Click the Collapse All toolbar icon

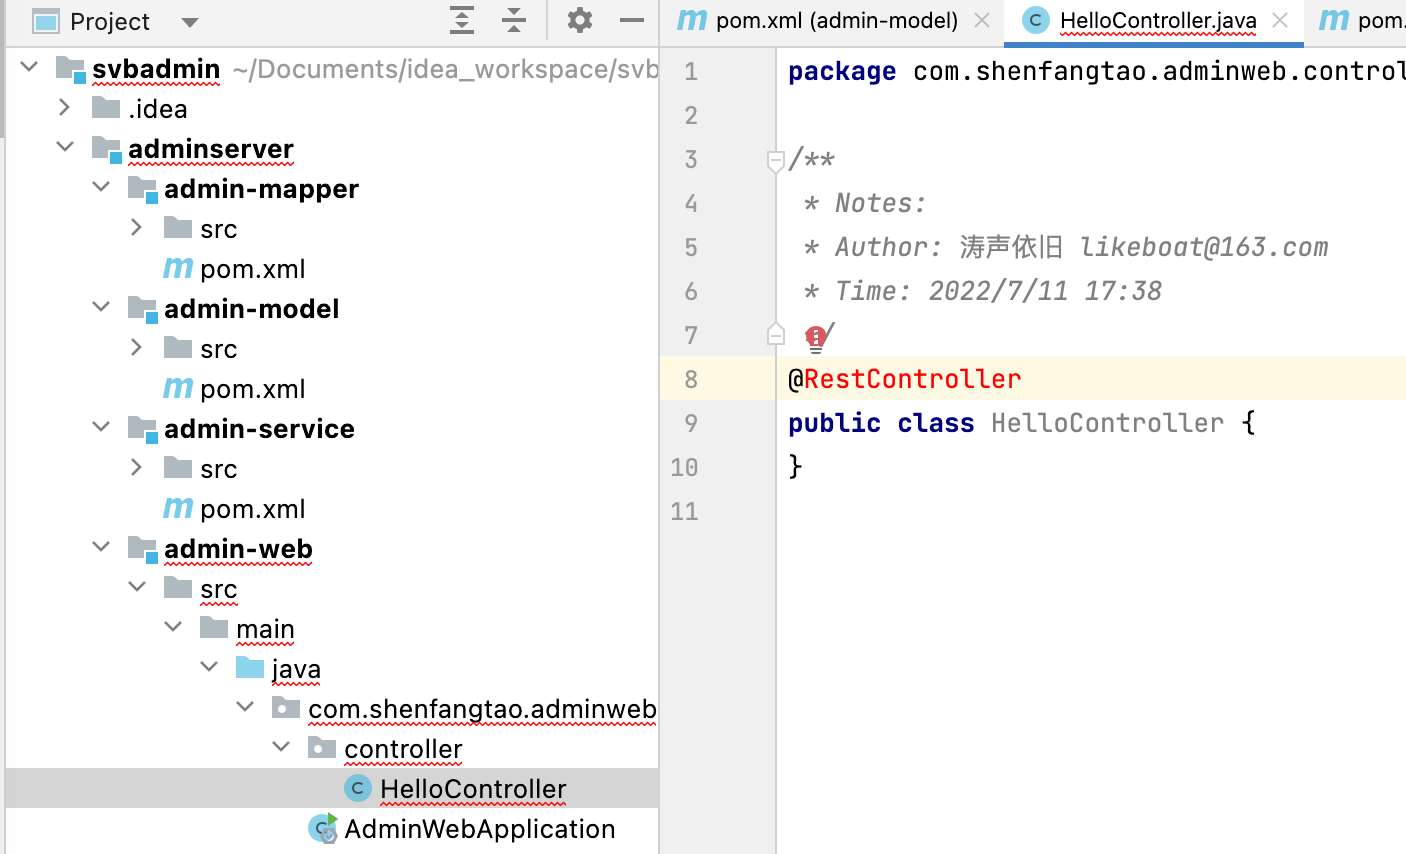[x=514, y=20]
